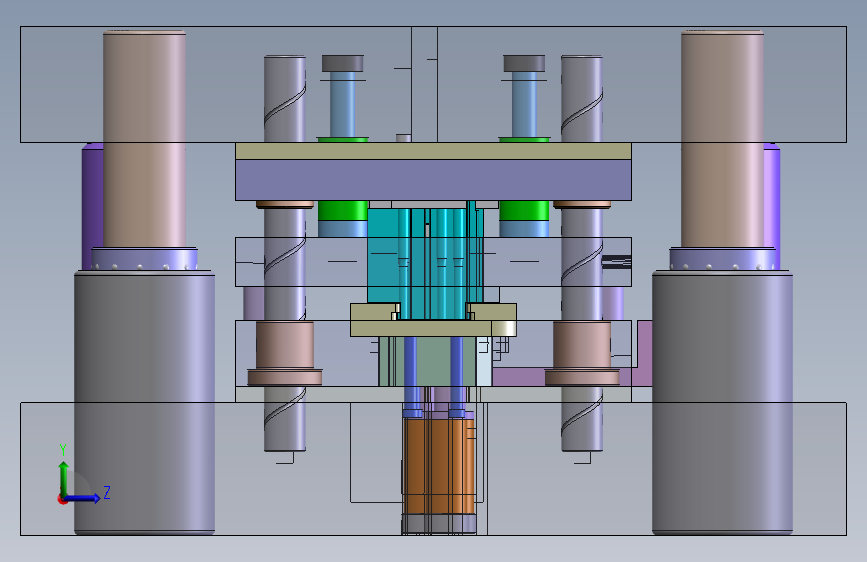
Task: Select the lavender ball-cage collar on left pillar
Action: click(144, 259)
